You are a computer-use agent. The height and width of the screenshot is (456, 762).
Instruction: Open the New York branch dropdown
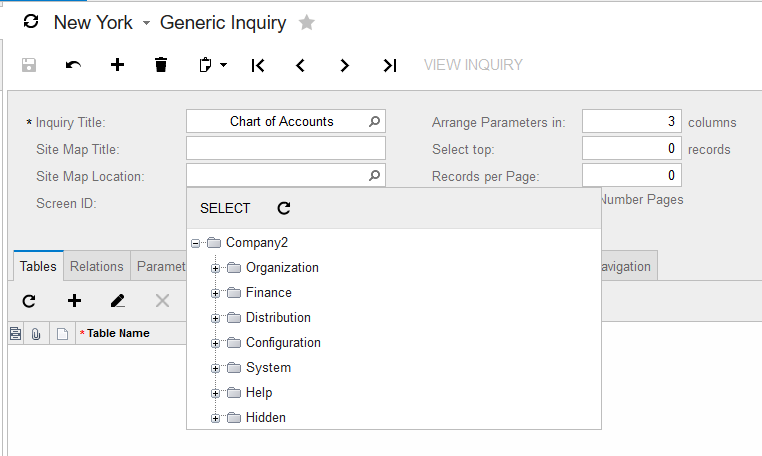(146, 23)
